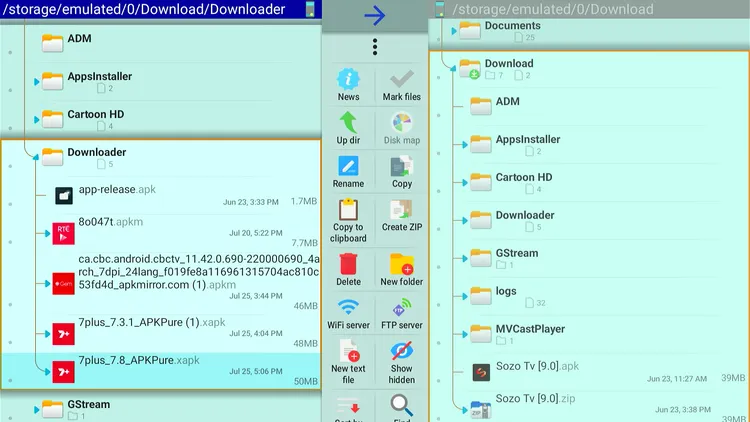Click the device icon in left path bar
Viewport: 750px width, 422px height.
pos(310,9)
